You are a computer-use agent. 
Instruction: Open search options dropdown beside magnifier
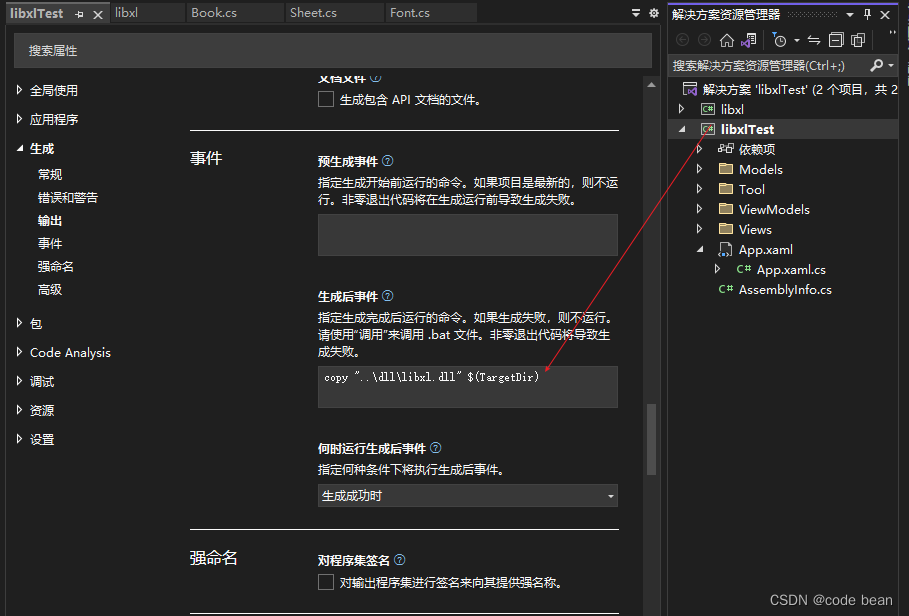click(891, 66)
